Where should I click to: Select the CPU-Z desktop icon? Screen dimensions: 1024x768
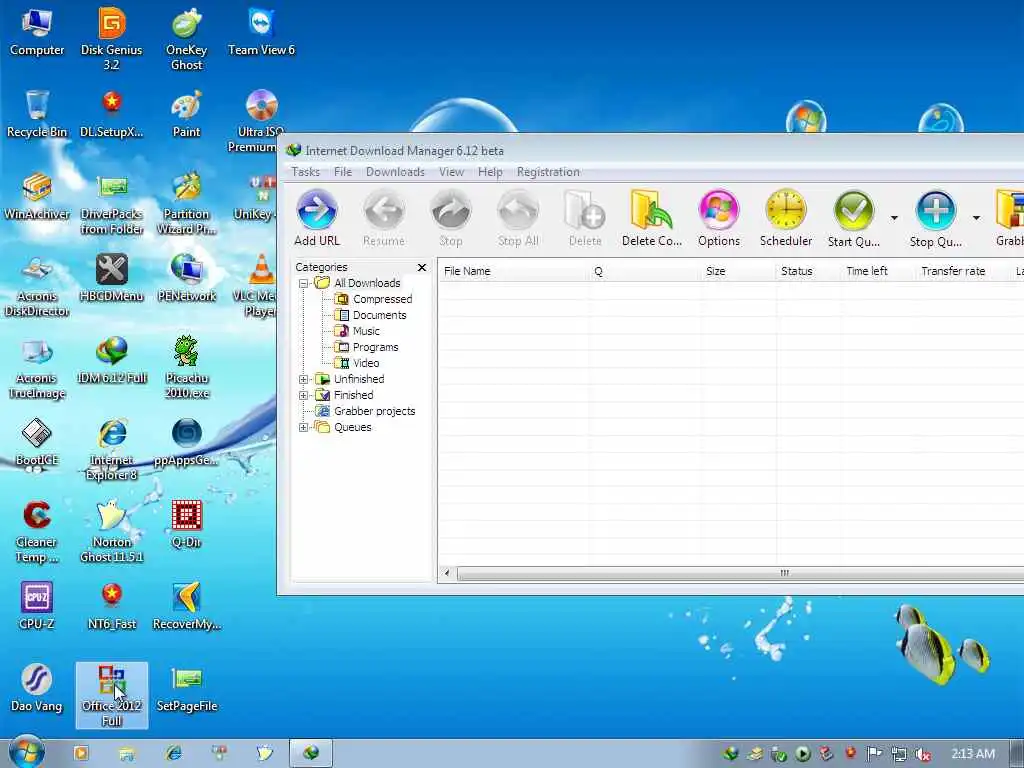click(37, 606)
